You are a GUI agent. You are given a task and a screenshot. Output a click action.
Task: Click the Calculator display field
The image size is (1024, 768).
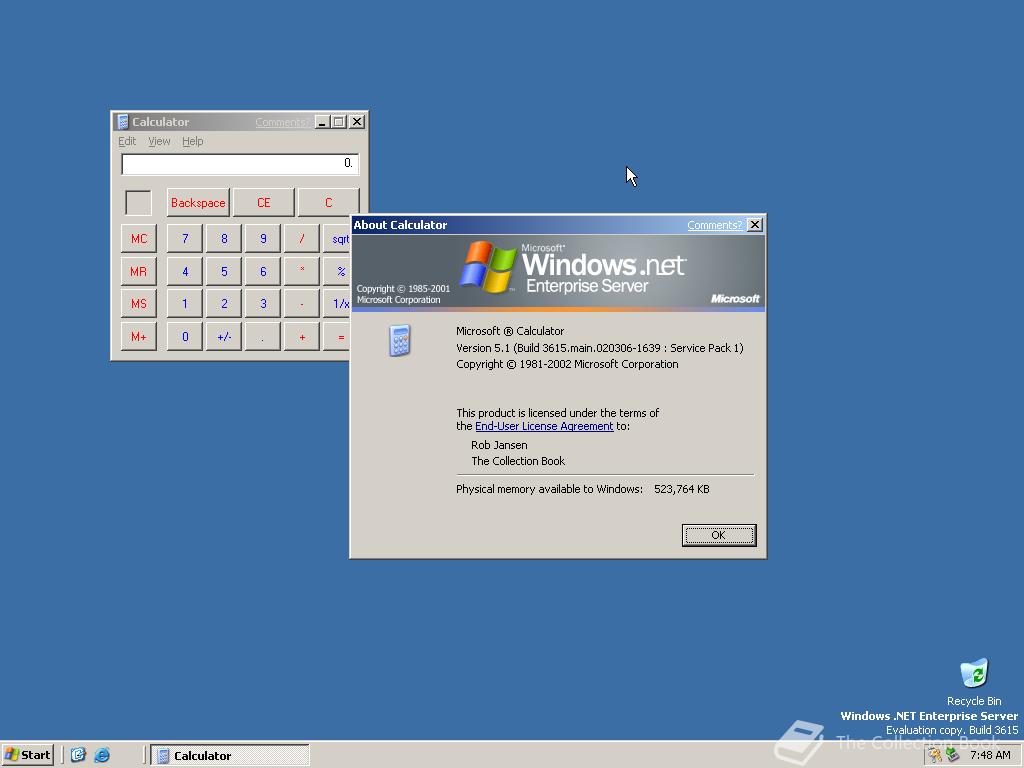[x=240, y=164]
